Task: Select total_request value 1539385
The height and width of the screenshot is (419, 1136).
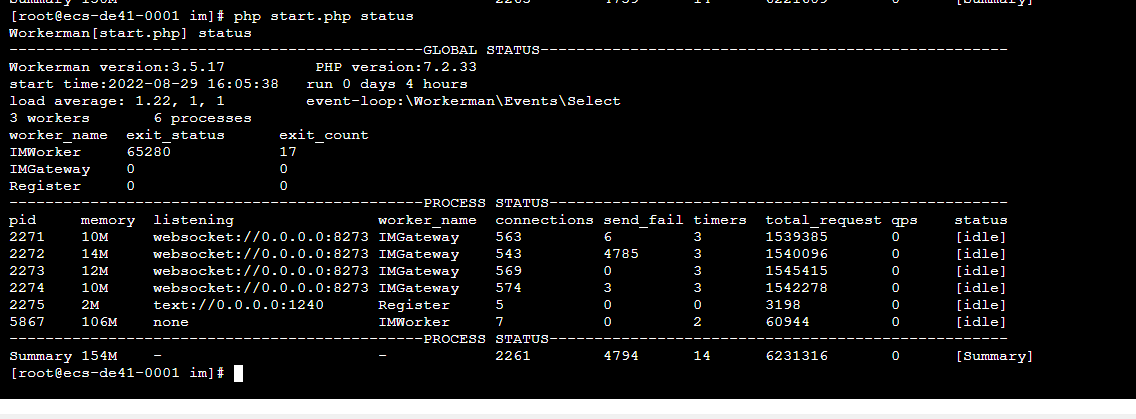Action: pos(797,237)
